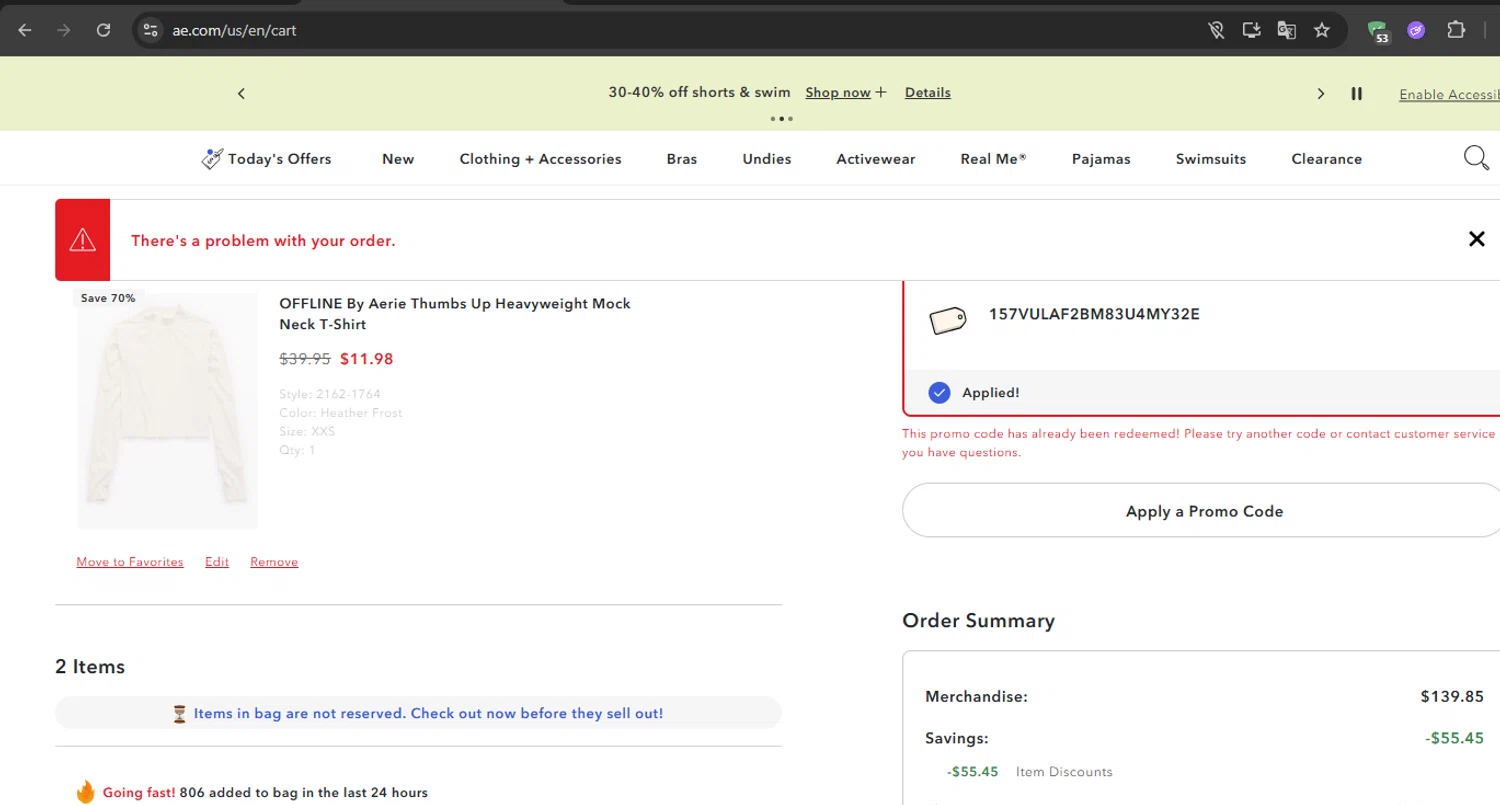Open Today's Offers menu

(x=266, y=158)
